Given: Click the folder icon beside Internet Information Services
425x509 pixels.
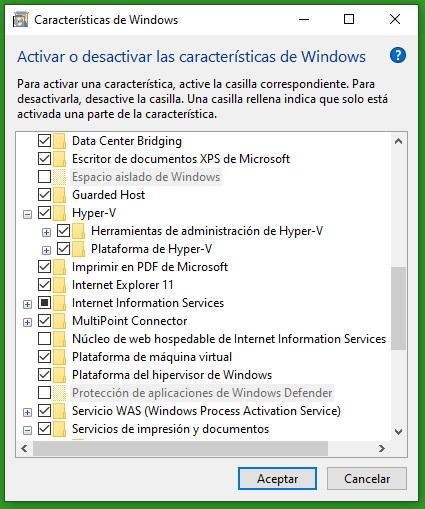Looking at the screenshot, I should click(60, 303).
